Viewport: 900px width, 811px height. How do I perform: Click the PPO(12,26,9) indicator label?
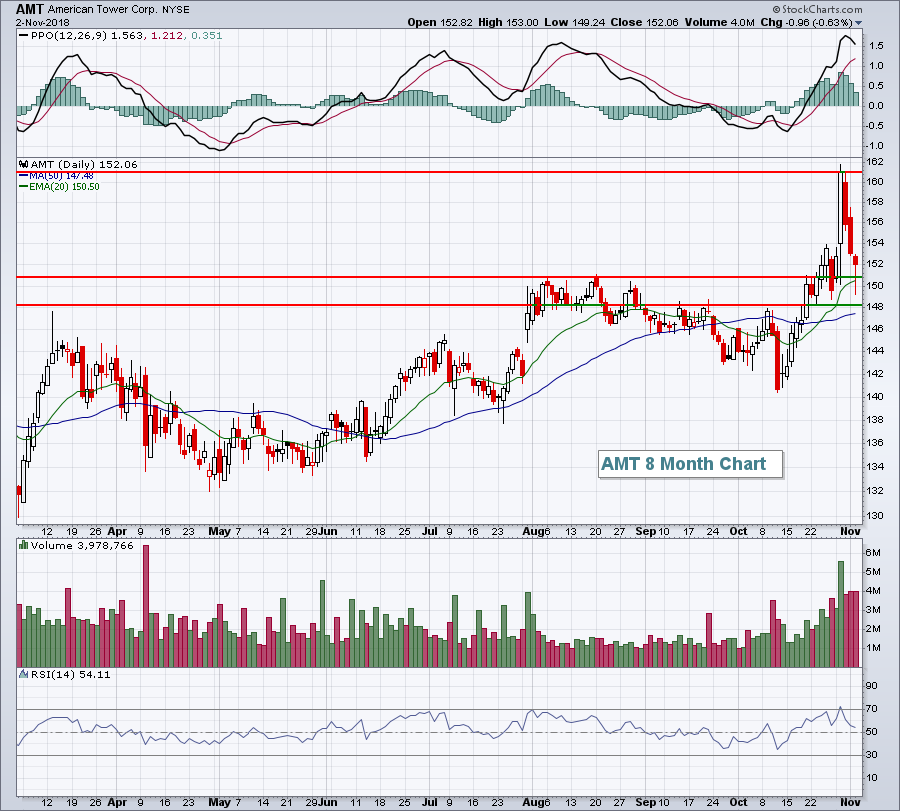pos(69,36)
